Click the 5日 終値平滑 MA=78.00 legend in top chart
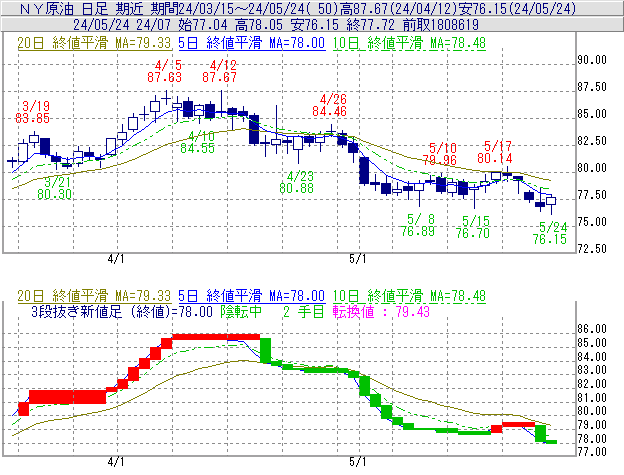 point(252,43)
